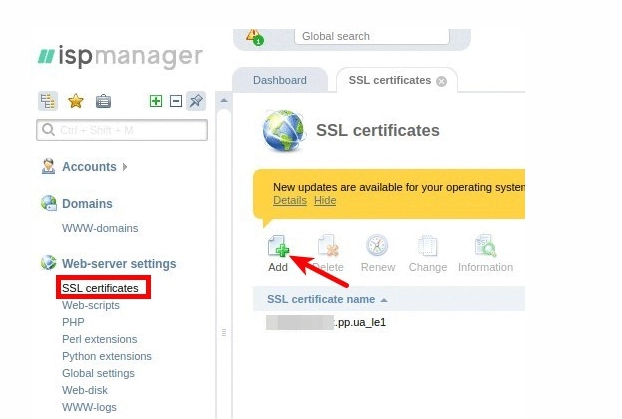
Task: Switch to tree menu view icon
Action: tap(47, 101)
